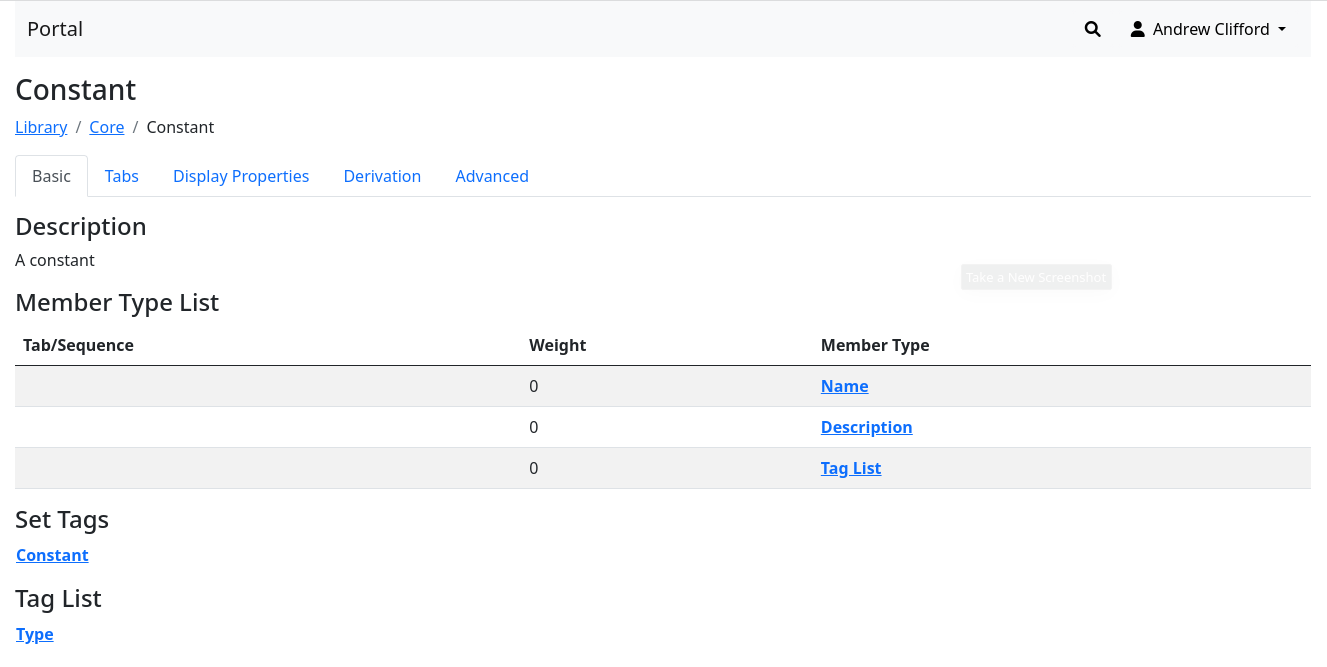Open the Constant link under Set Tags
This screenshot has height=667, width=1327.
click(52, 555)
